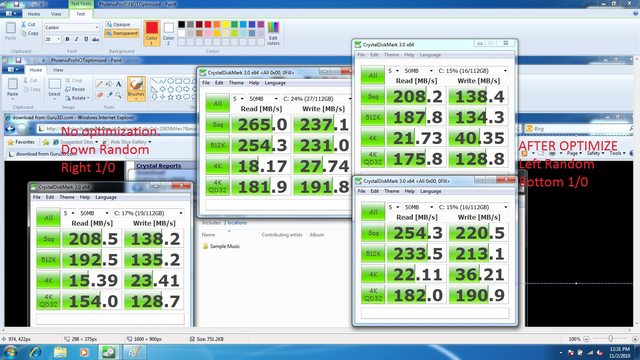This screenshot has width=640, height=360.
Task: Open Windows Media Player from taskbar
Action: [x=84, y=352]
